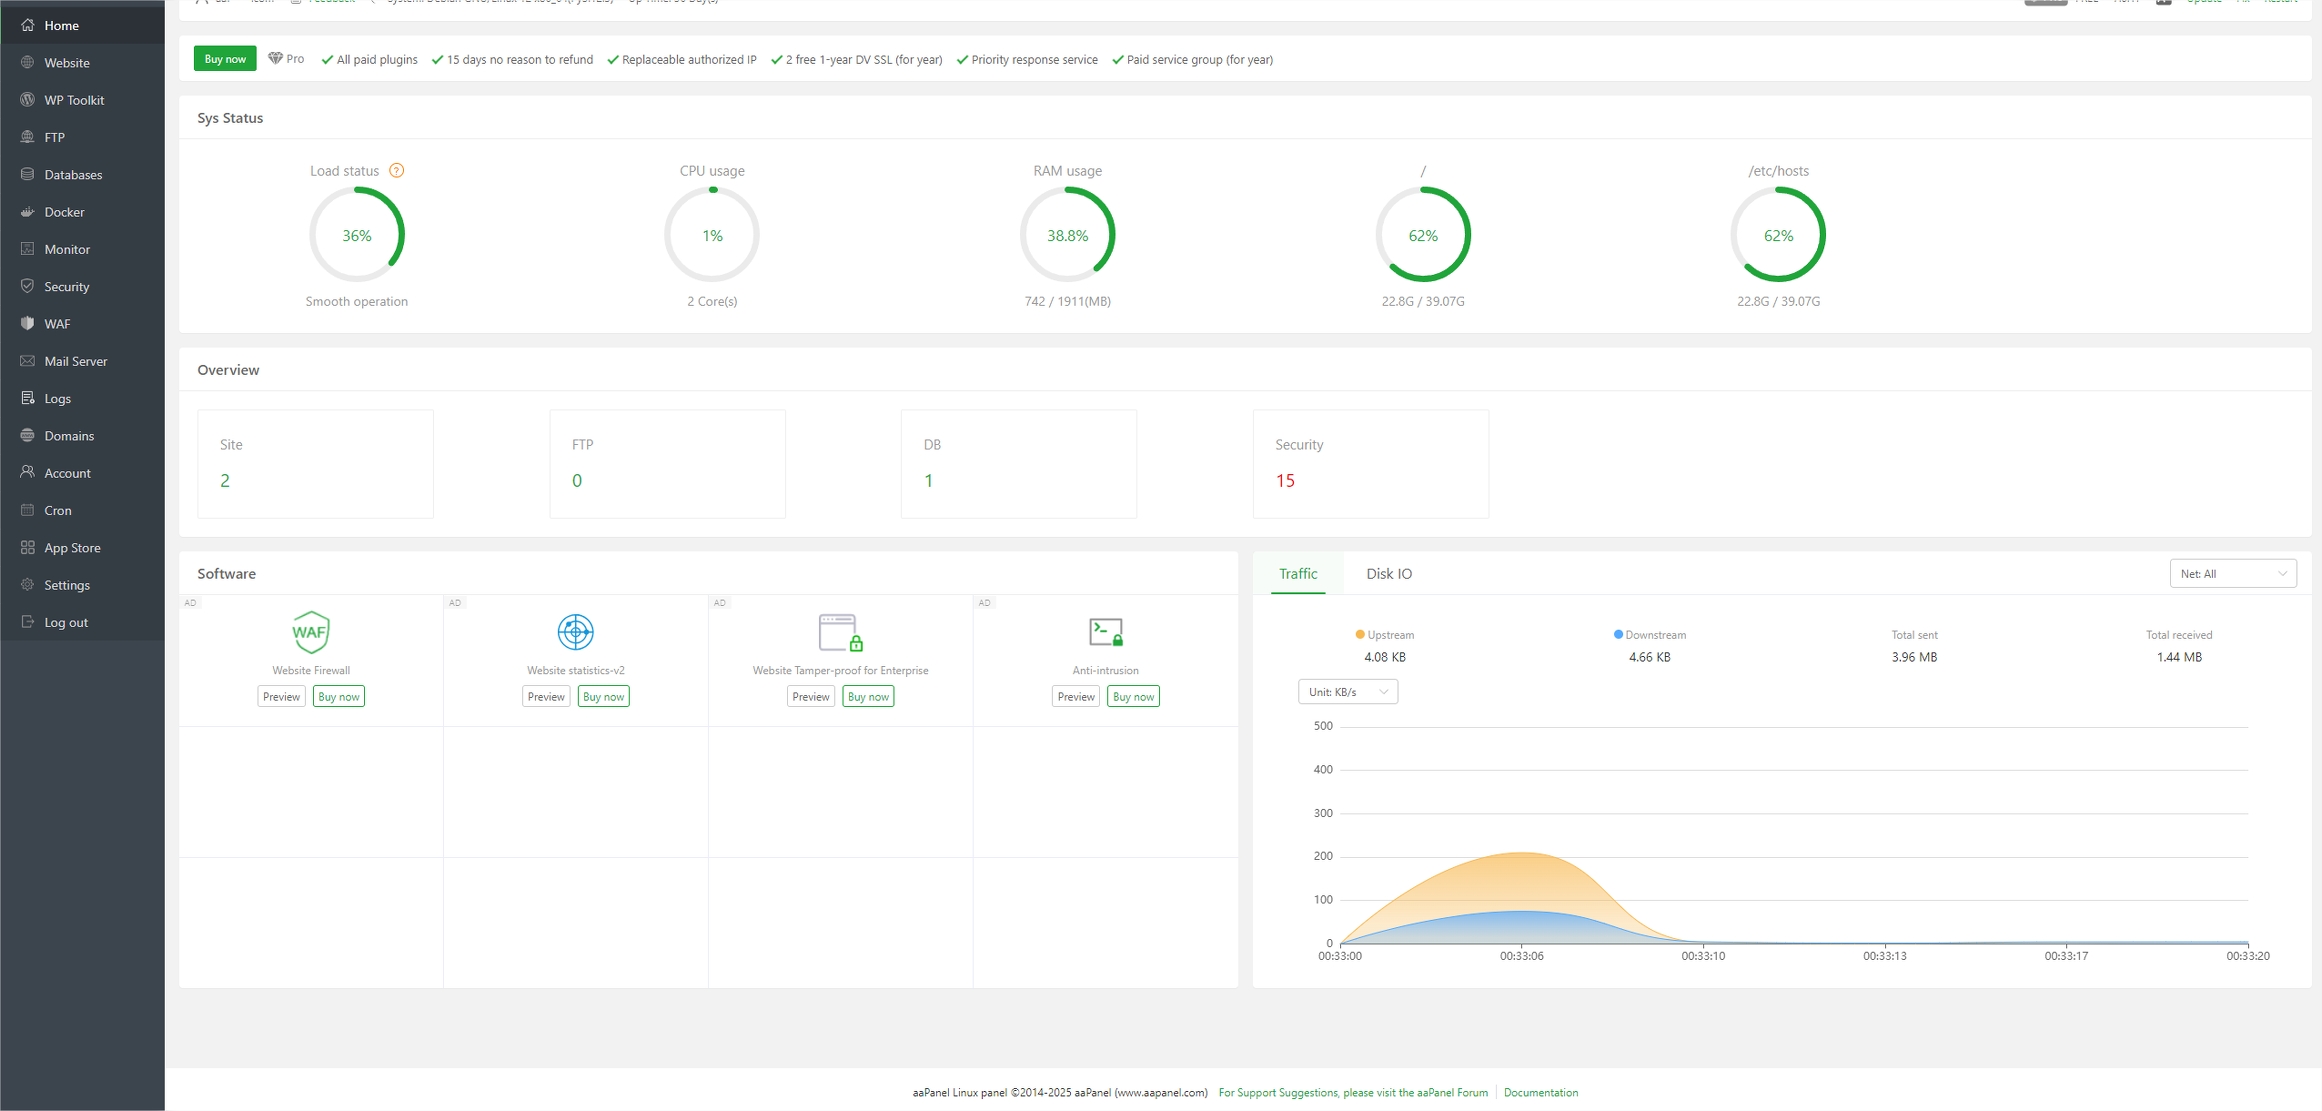Buy now for Website Tamper-proof for Enterprise

868,697
